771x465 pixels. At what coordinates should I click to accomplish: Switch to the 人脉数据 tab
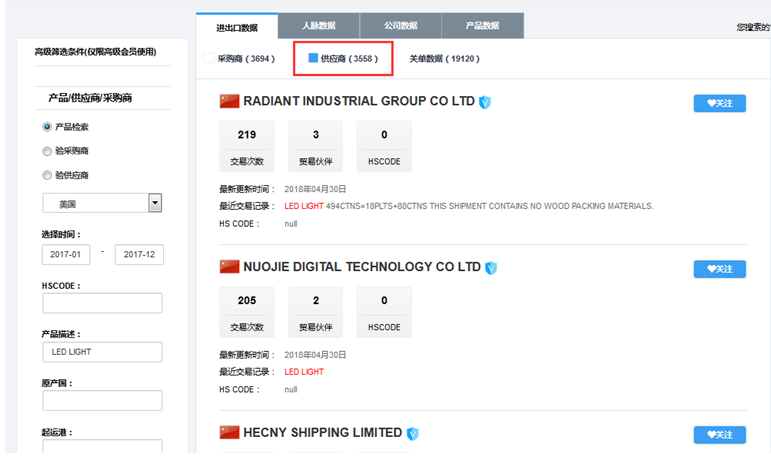pyautogui.click(x=319, y=26)
